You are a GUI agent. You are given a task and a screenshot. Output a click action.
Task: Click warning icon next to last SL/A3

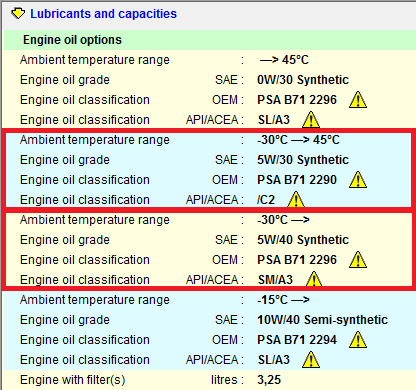pyautogui.click(x=311, y=360)
